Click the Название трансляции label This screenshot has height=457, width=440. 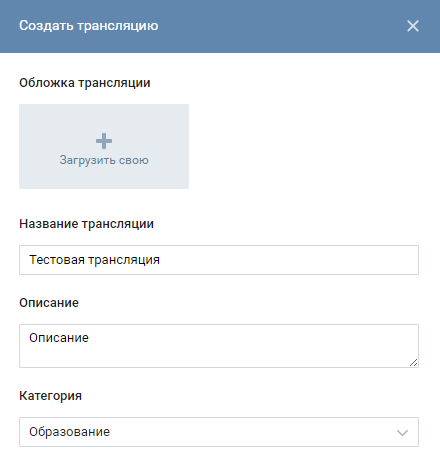(x=86, y=224)
